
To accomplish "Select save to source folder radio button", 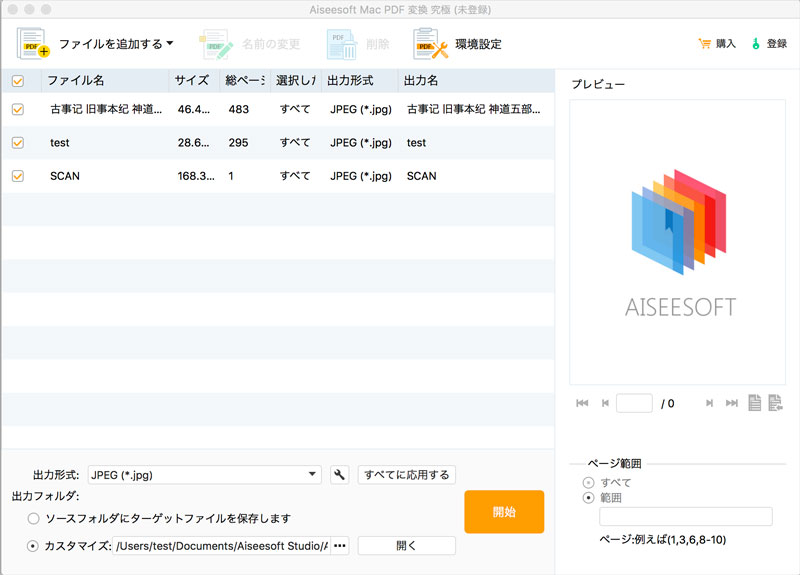I will 33,518.
